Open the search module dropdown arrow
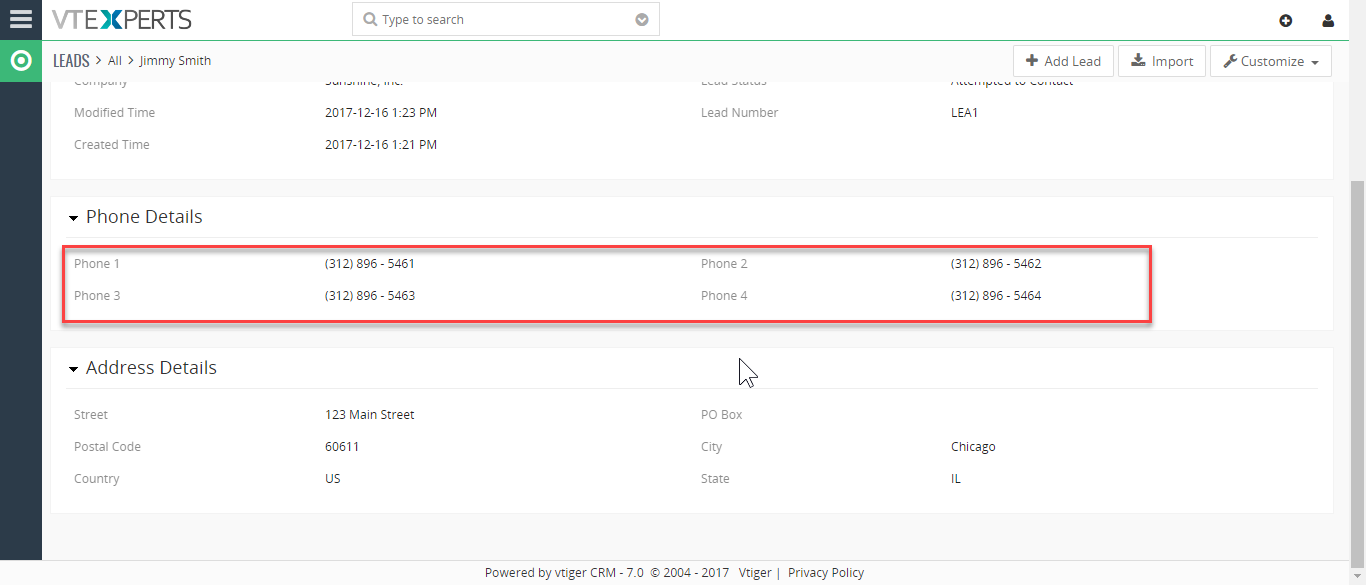 [642, 20]
